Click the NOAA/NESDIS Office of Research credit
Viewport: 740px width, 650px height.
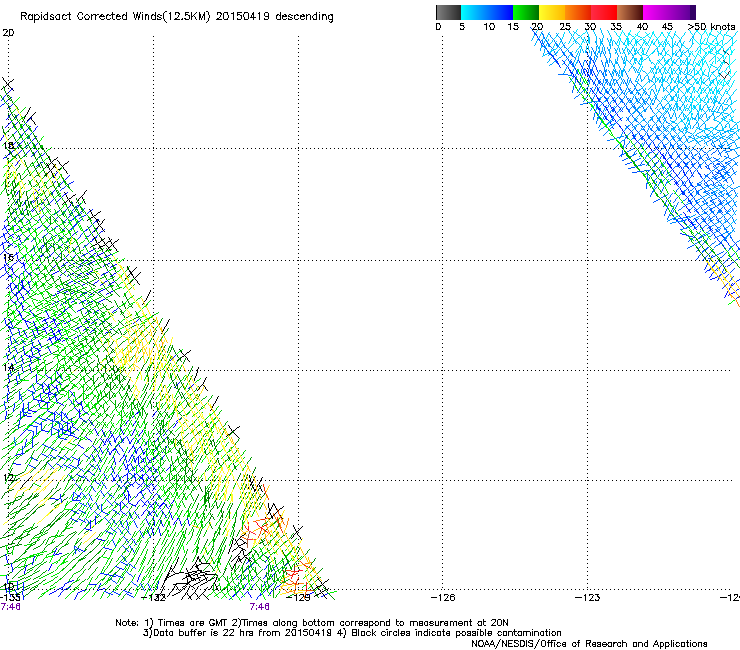point(589,644)
